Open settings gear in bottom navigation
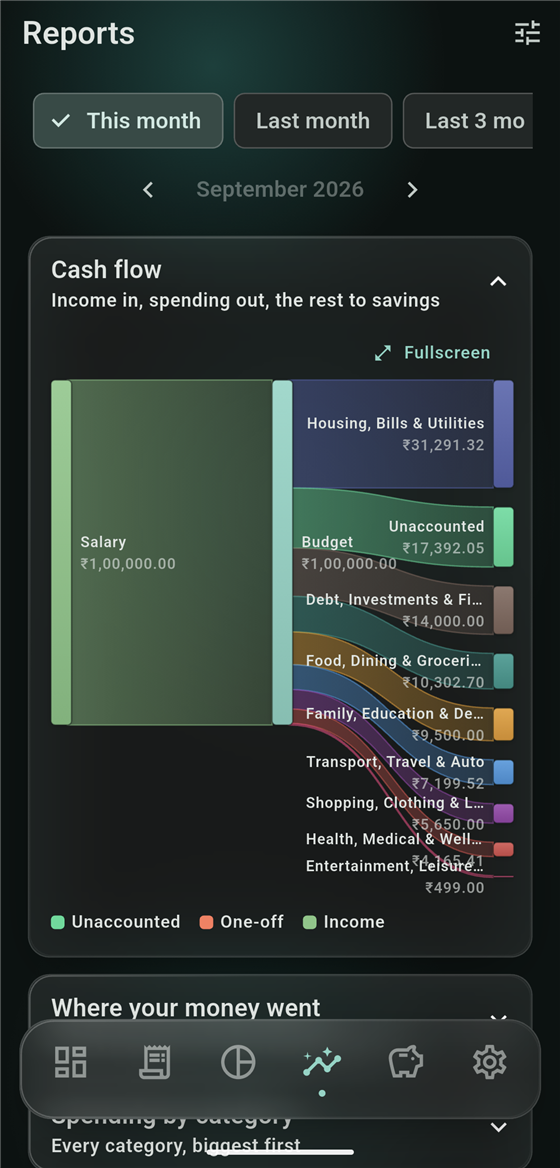Screen dimensions: 560x1168 (x=489, y=1061)
